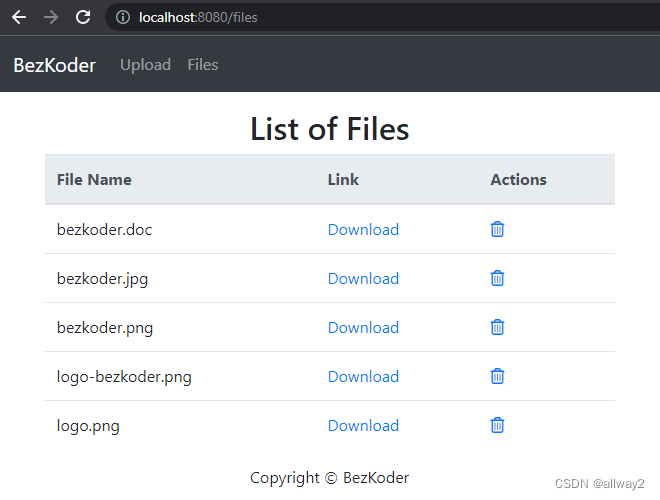Select the Actions column header

pos(519,180)
